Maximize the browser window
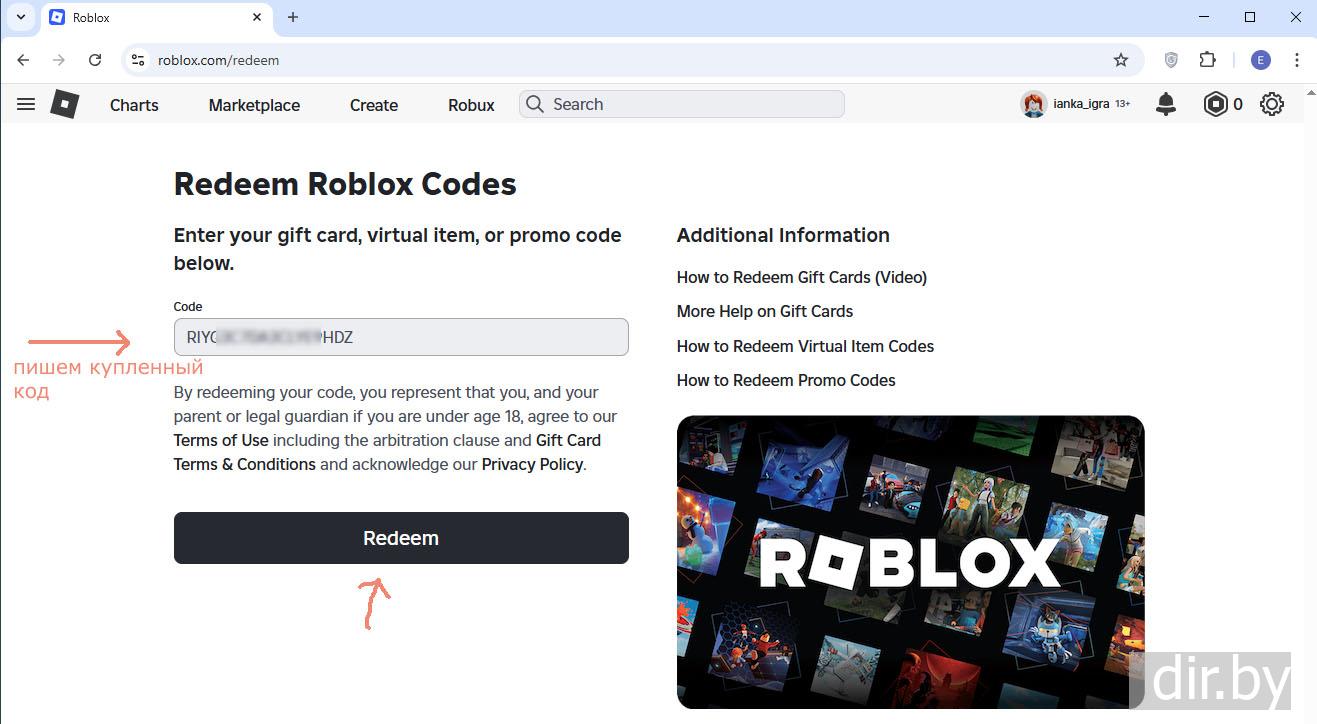1317x724 pixels. pos(1250,17)
